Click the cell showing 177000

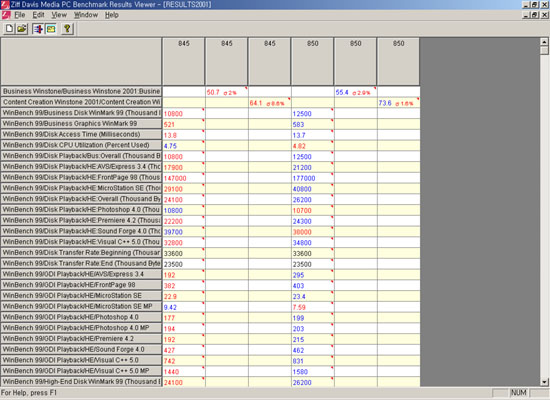(313, 178)
